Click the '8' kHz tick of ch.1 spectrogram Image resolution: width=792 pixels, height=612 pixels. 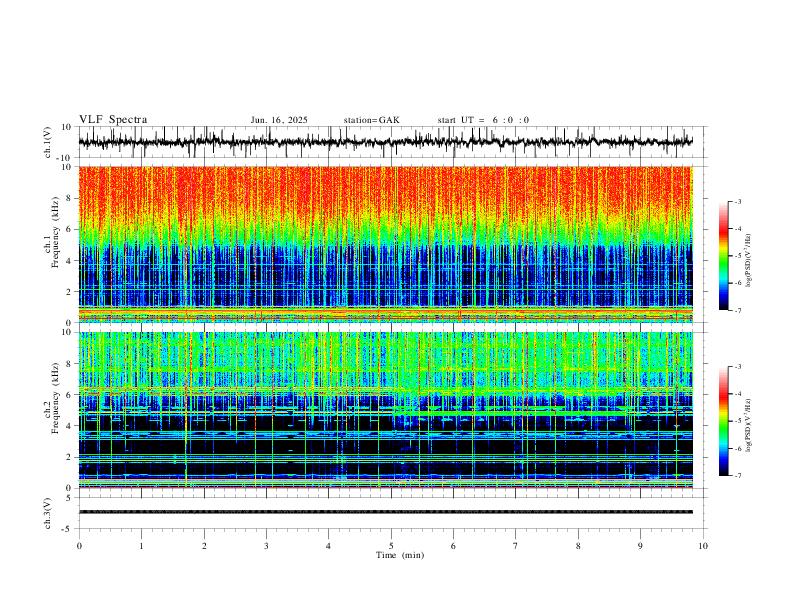click(69, 198)
